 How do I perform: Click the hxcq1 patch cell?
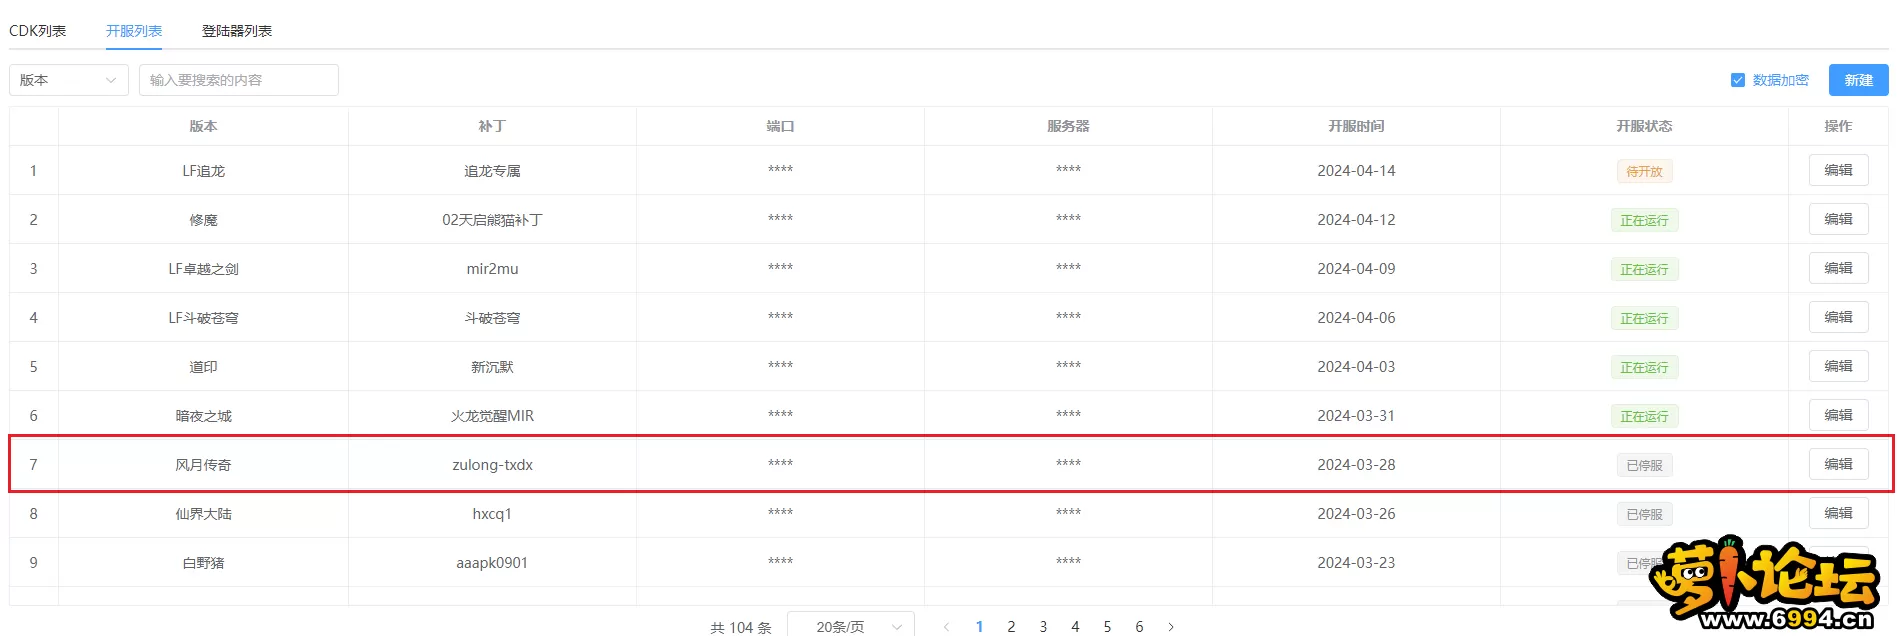(x=492, y=514)
